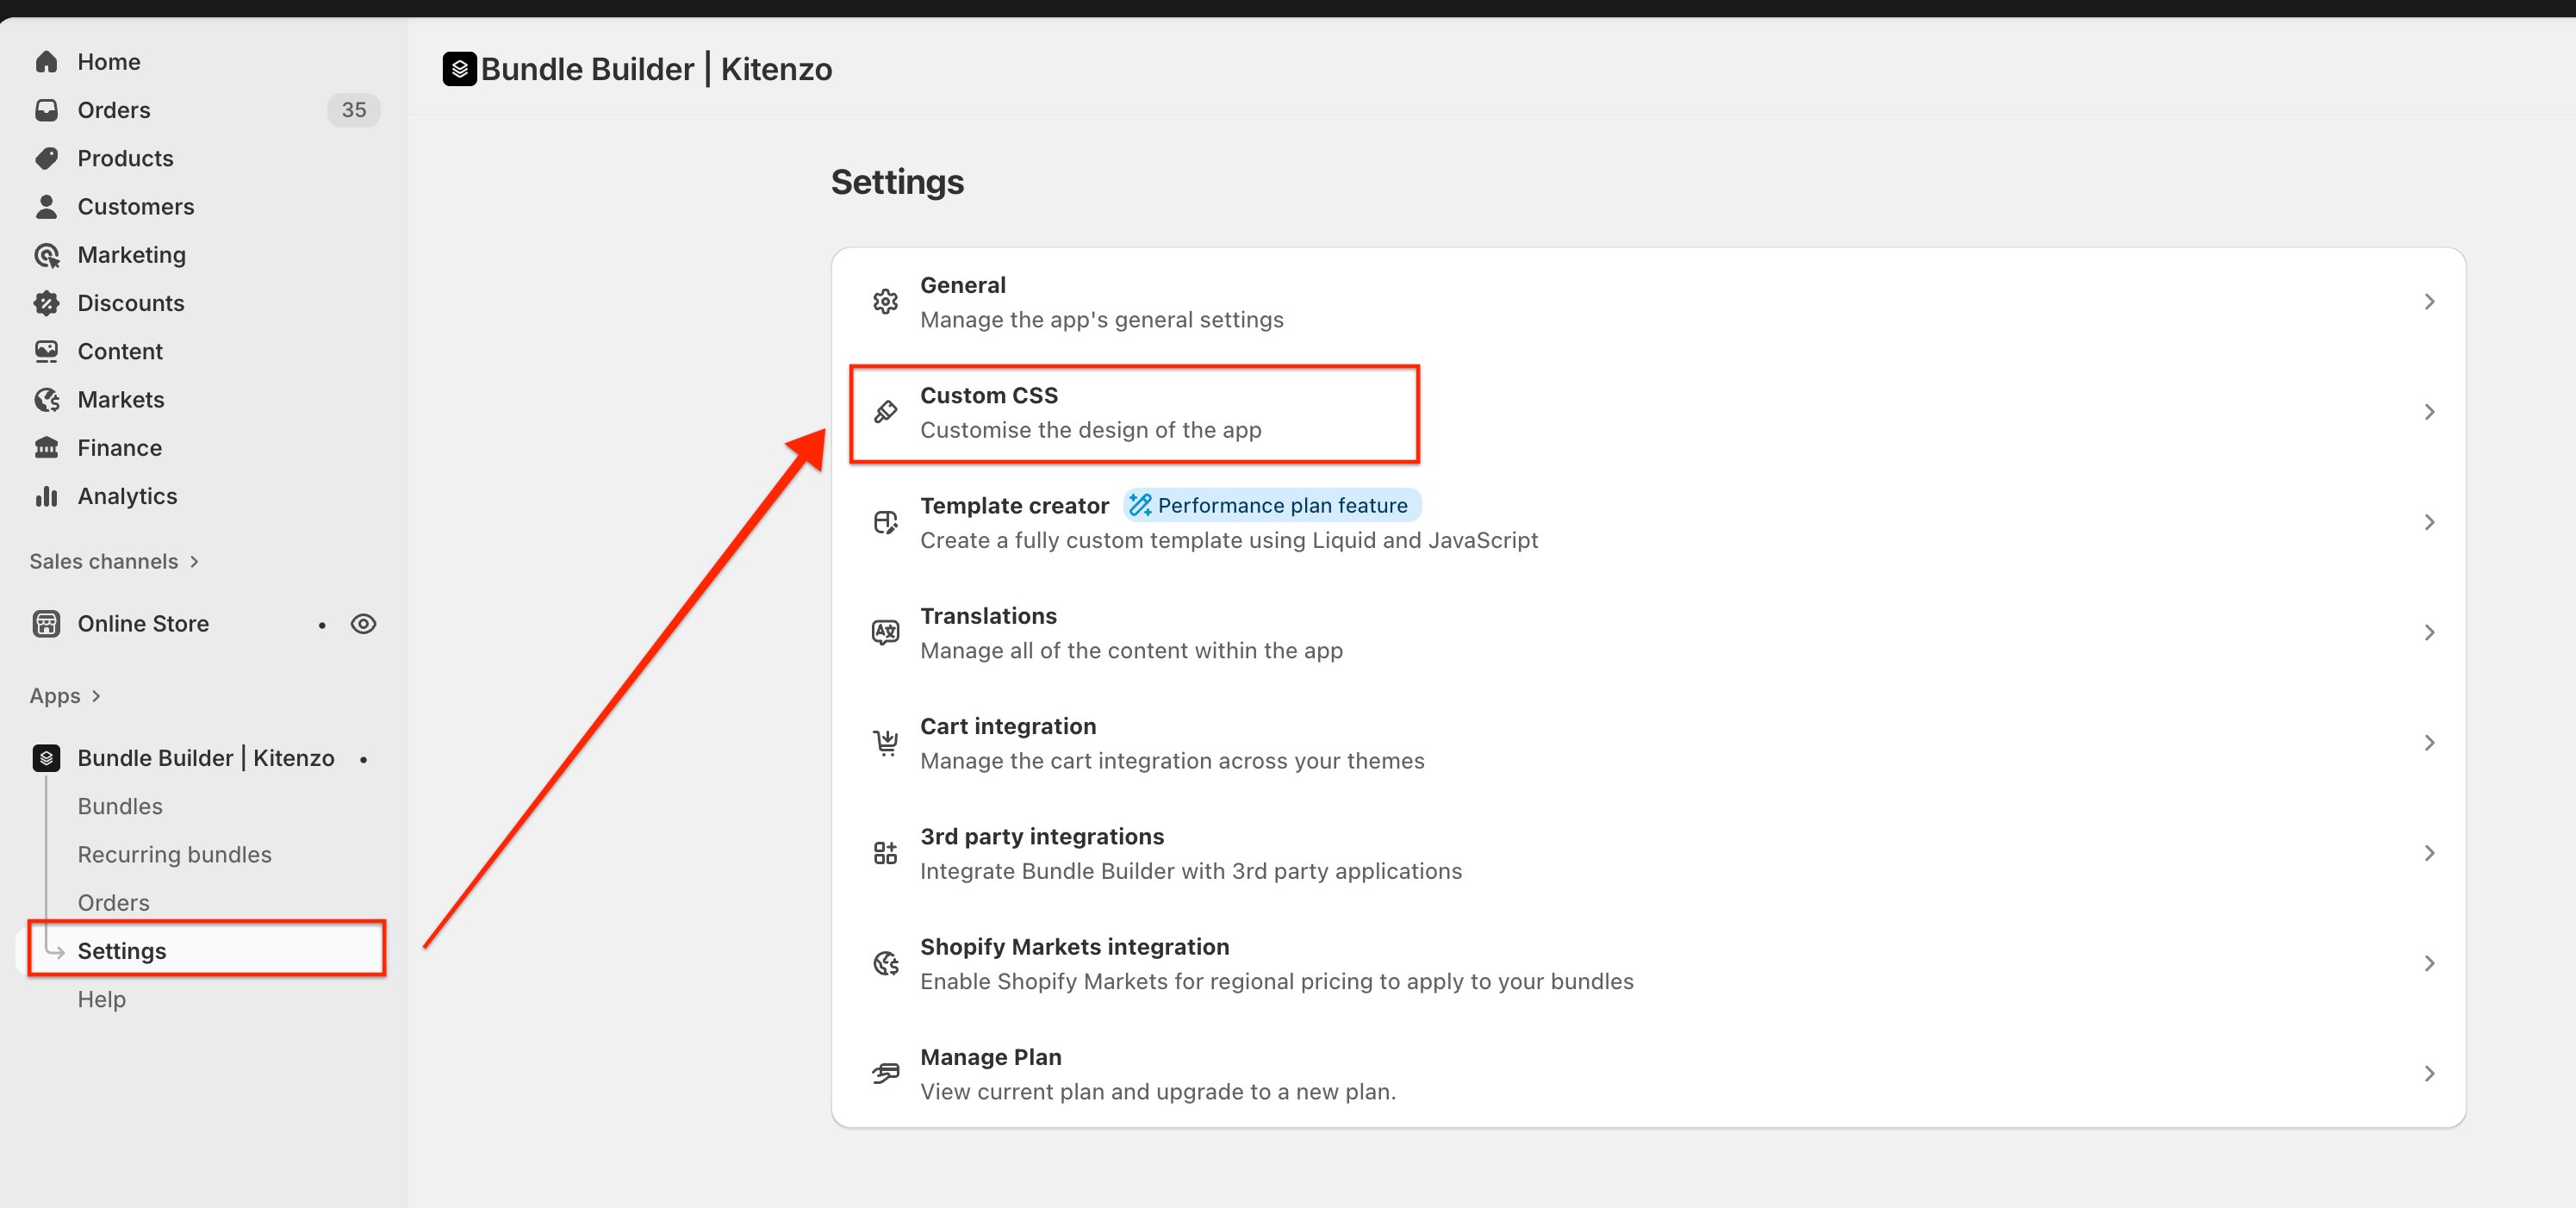Expand the Apps section chevron
Viewport: 2576px width, 1208px height.
click(x=96, y=696)
